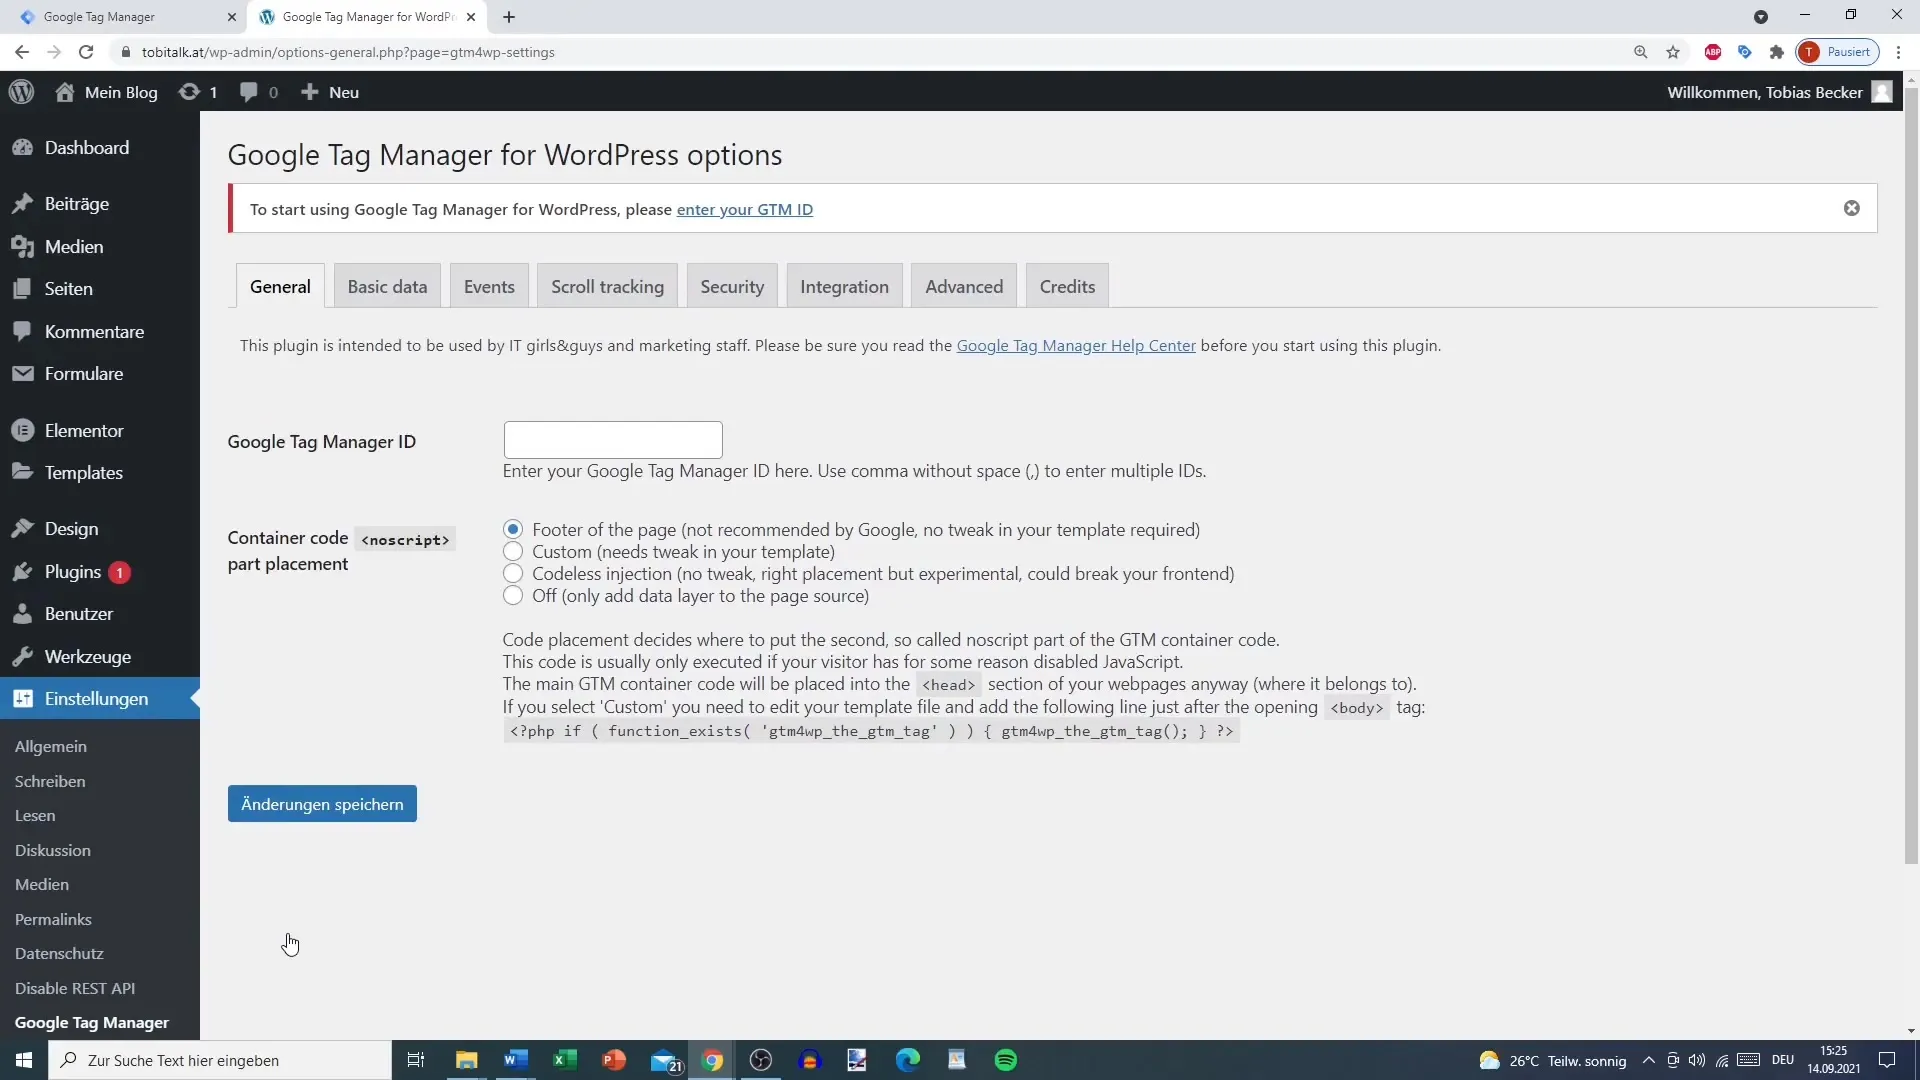
Task: Open Google Tag Manager Help Center link
Action: click(x=1076, y=345)
